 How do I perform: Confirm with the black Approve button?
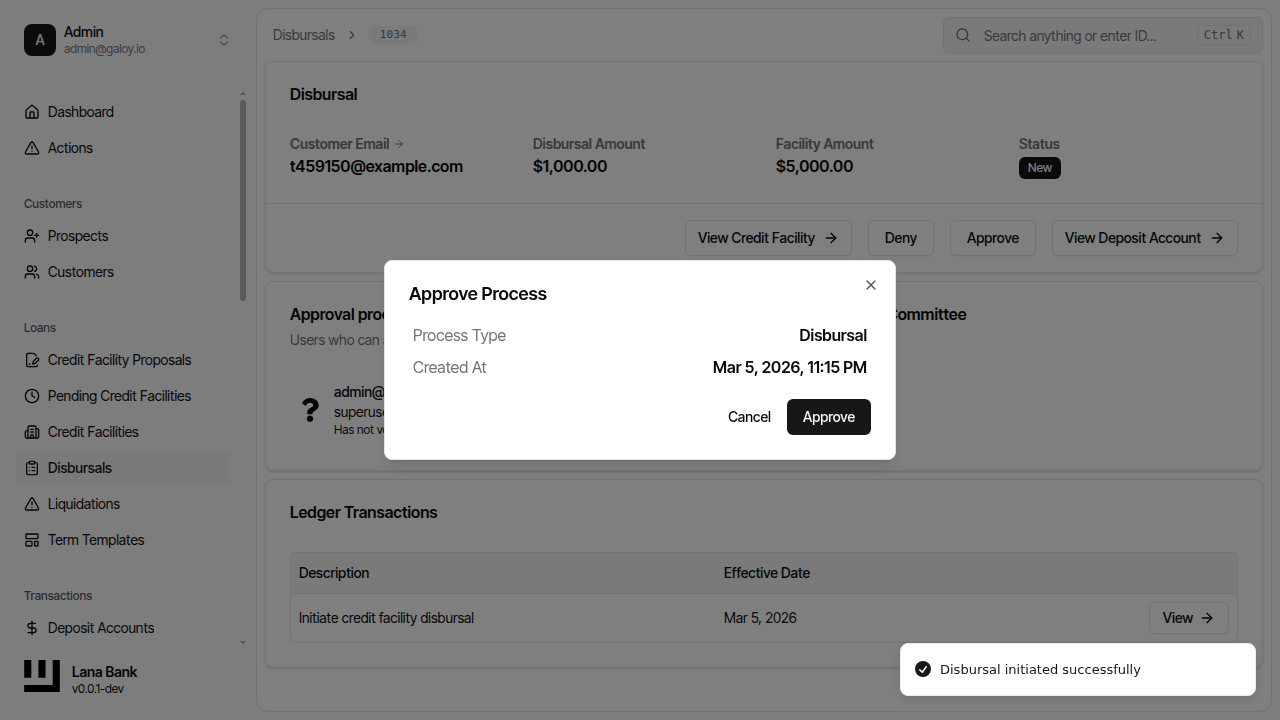click(828, 417)
